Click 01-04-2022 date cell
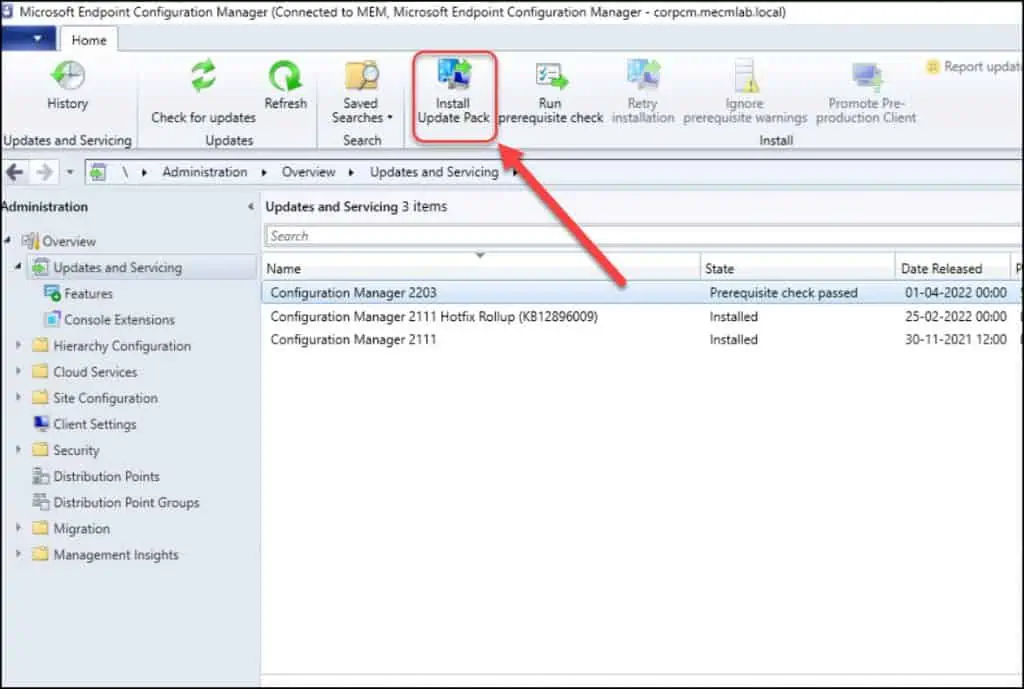 click(955, 293)
